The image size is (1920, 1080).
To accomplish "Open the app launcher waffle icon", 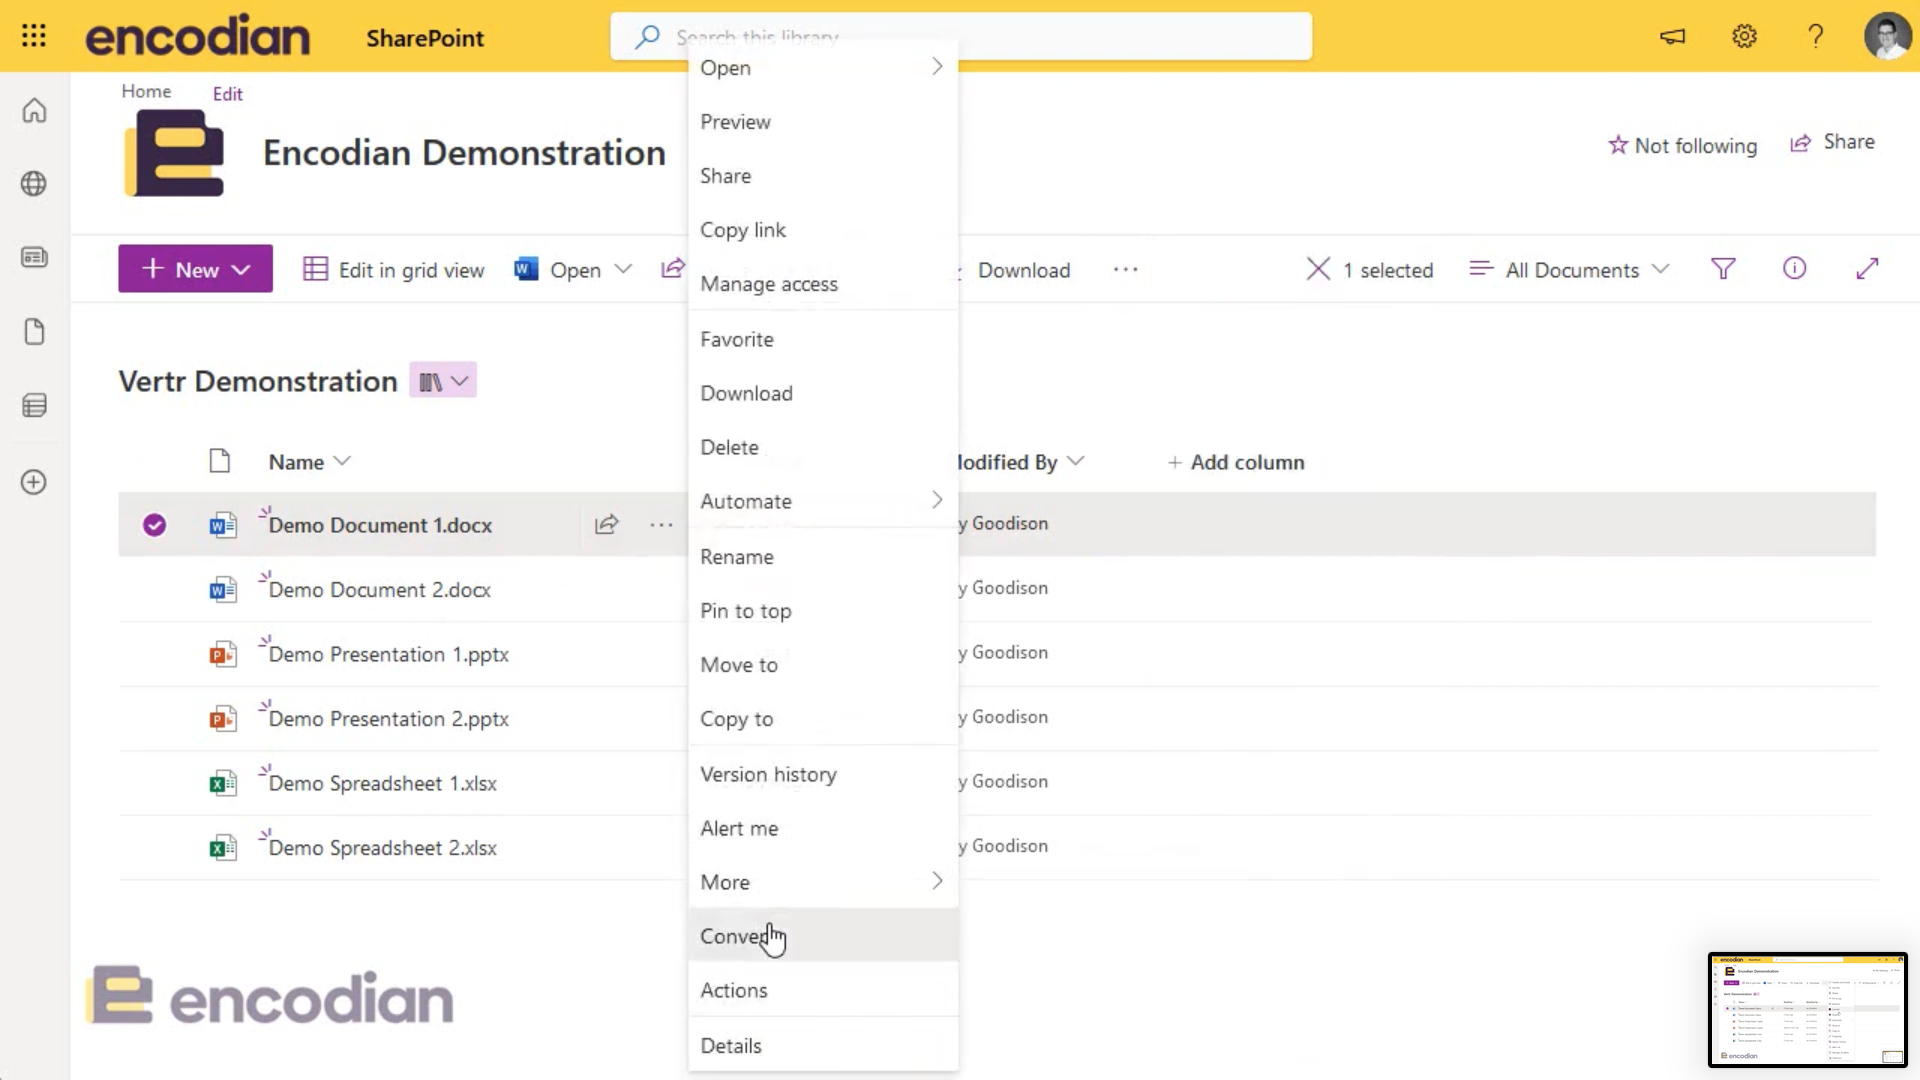I will (x=34, y=36).
